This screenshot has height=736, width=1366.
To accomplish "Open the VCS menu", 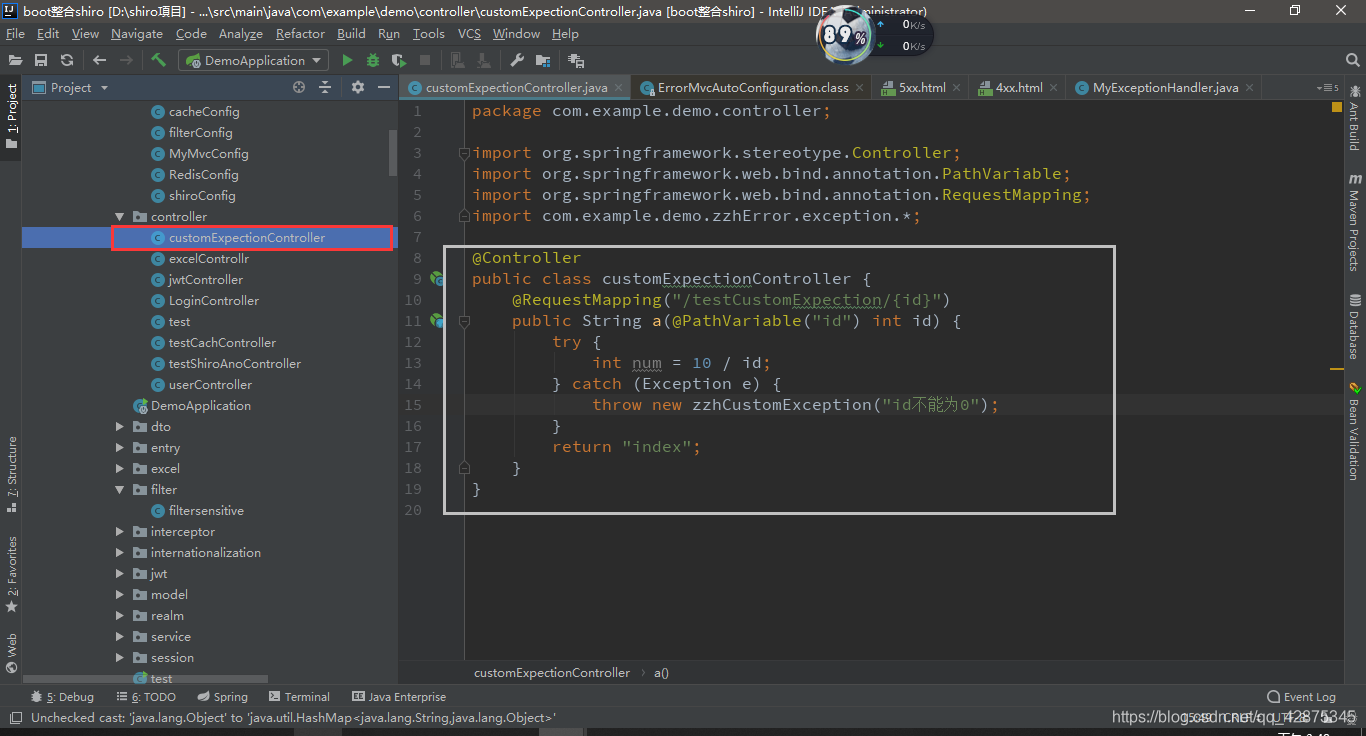I will pos(469,33).
